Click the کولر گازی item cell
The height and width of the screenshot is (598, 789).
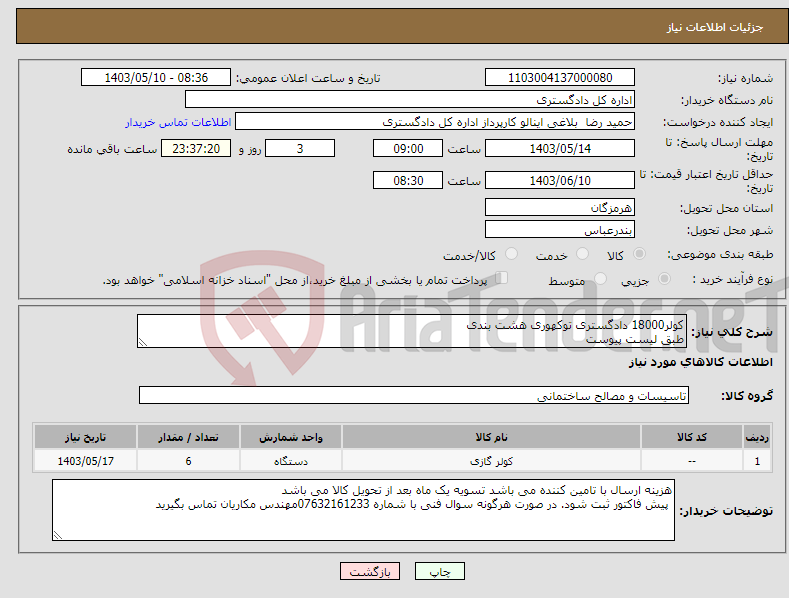[x=491, y=461]
